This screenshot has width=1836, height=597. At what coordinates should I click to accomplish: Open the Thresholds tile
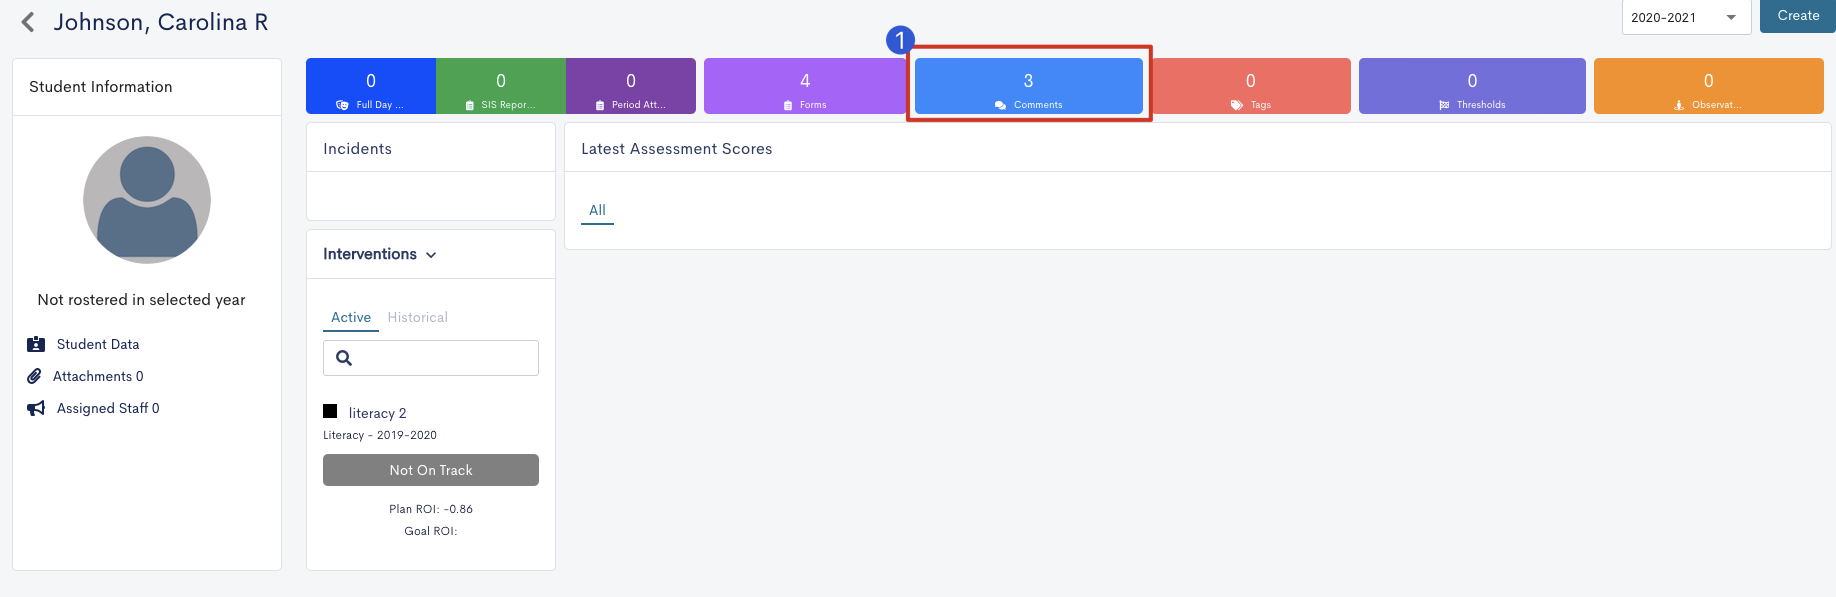click(x=1472, y=86)
